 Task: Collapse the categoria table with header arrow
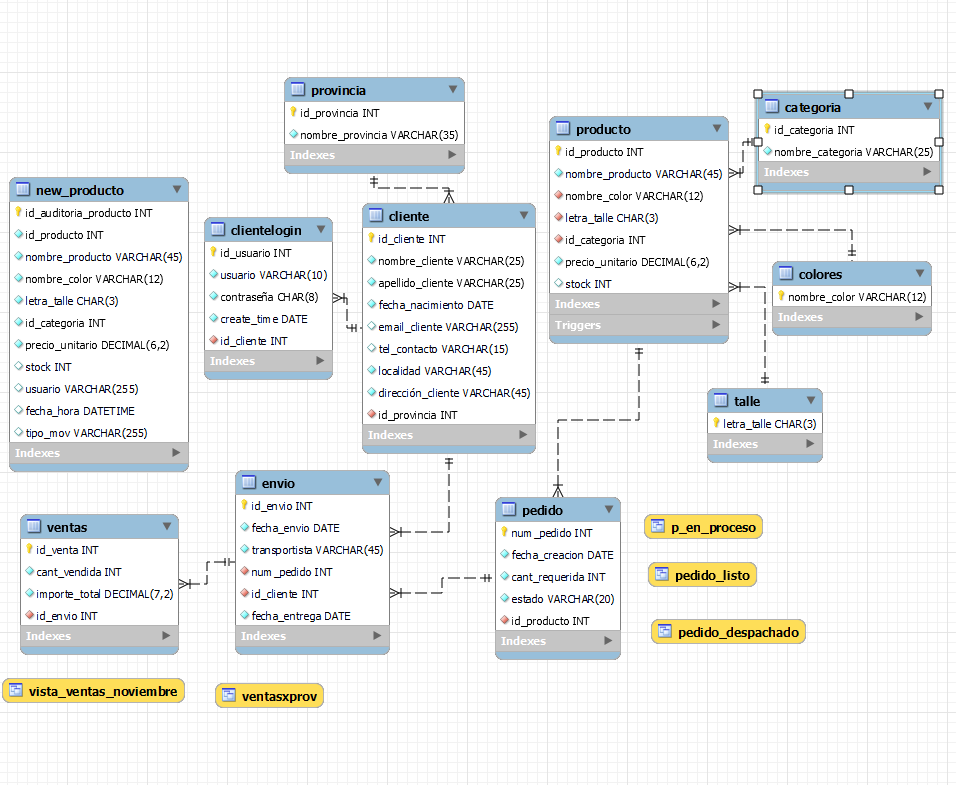(x=927, y=107)
